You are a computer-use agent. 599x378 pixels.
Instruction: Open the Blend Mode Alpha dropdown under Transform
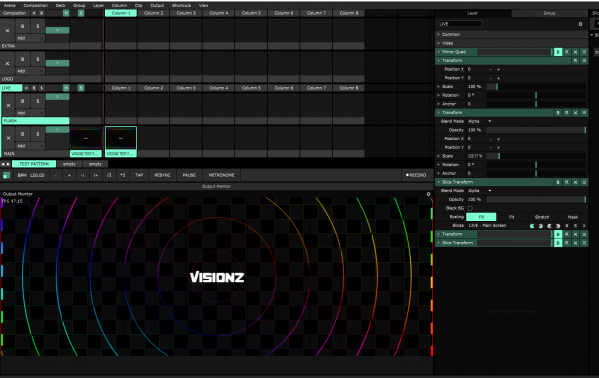tap(479, 121)
